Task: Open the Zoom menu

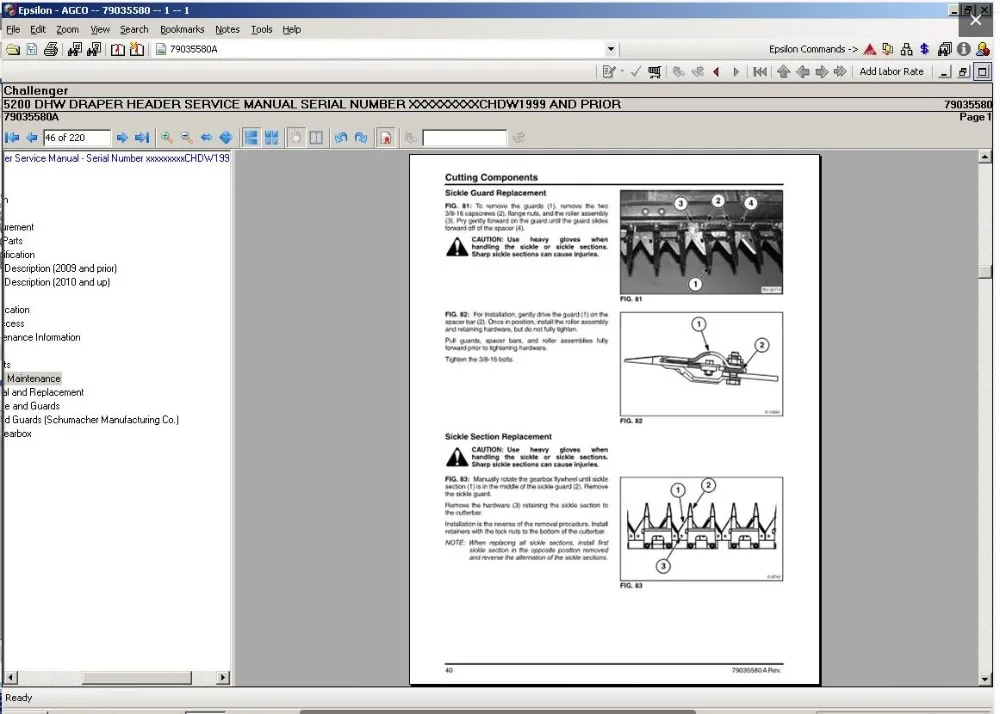Action: point(68,29)
